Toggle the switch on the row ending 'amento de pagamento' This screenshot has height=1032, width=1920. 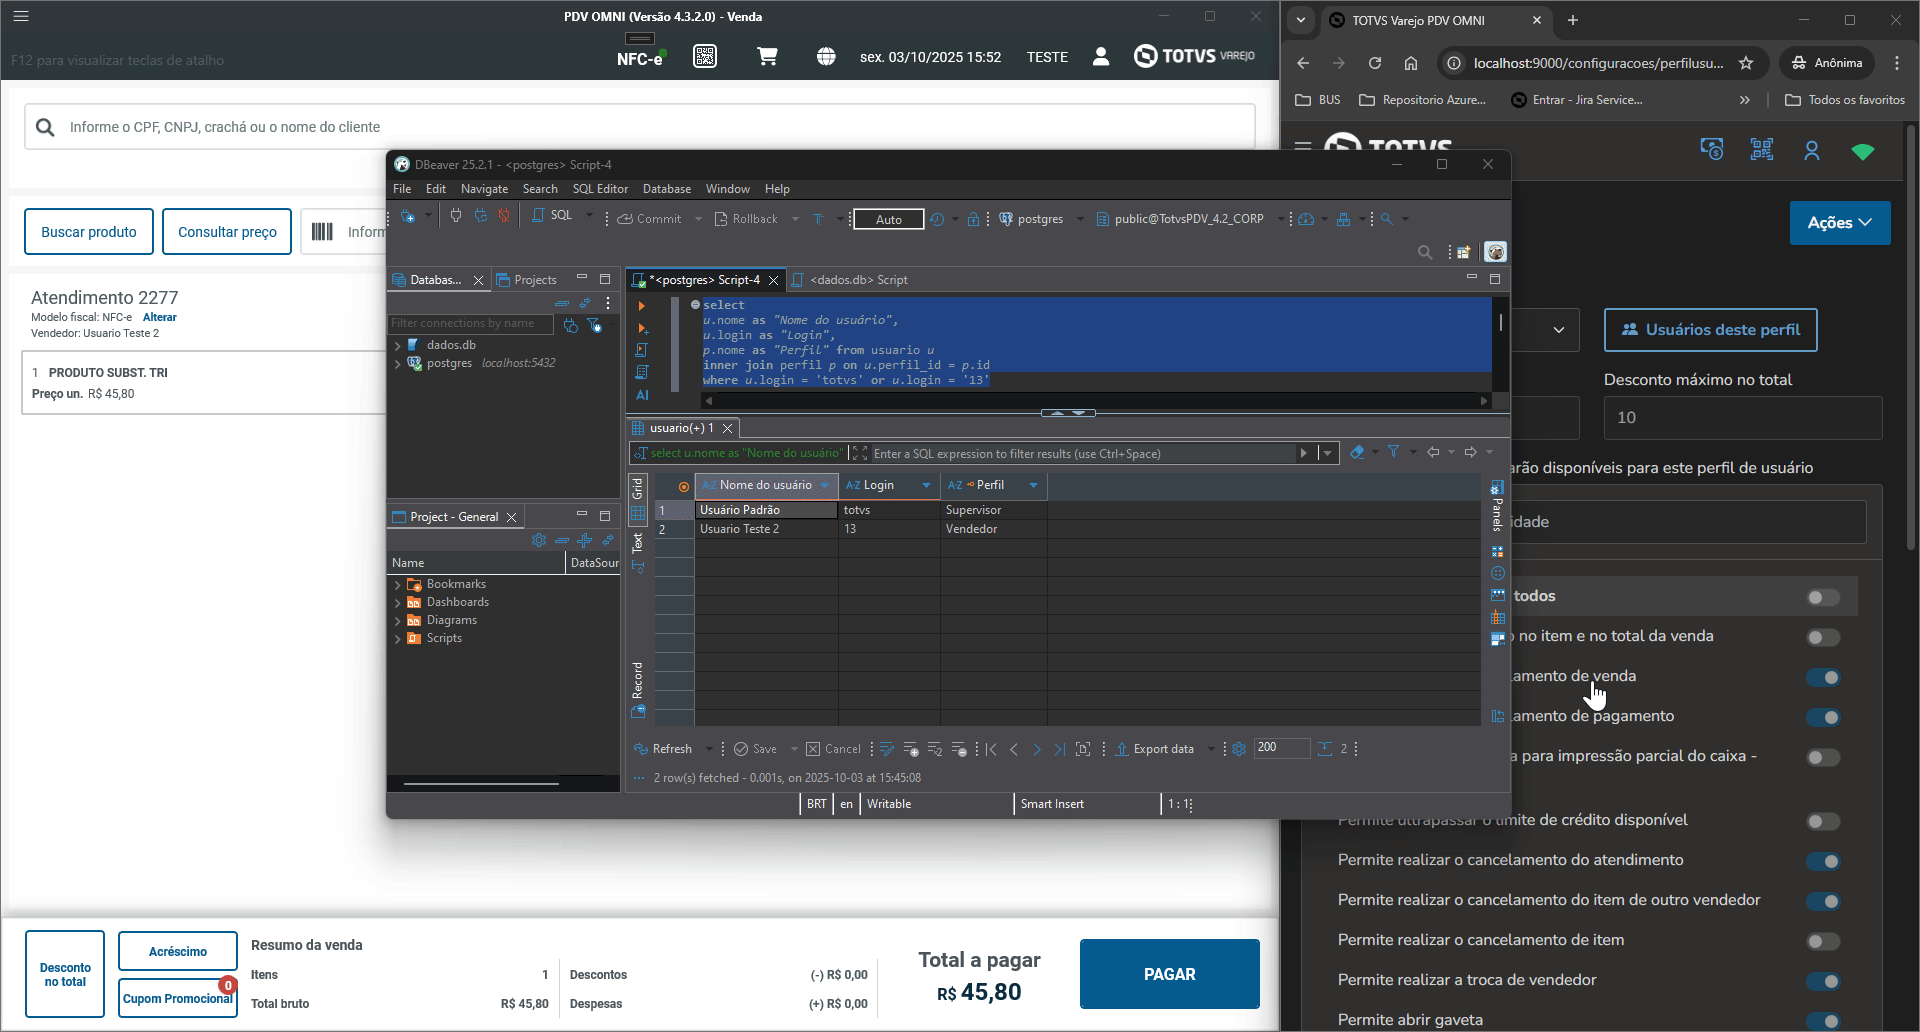1823,717
